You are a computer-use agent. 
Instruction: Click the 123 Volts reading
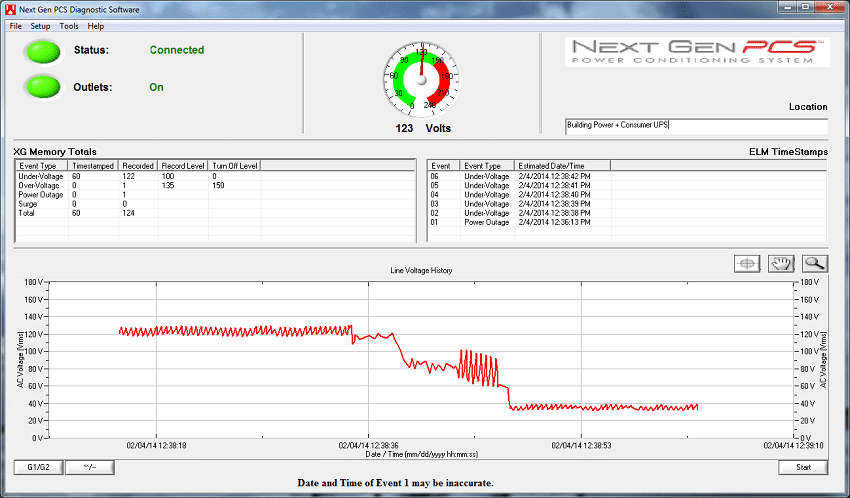point(423,128)
